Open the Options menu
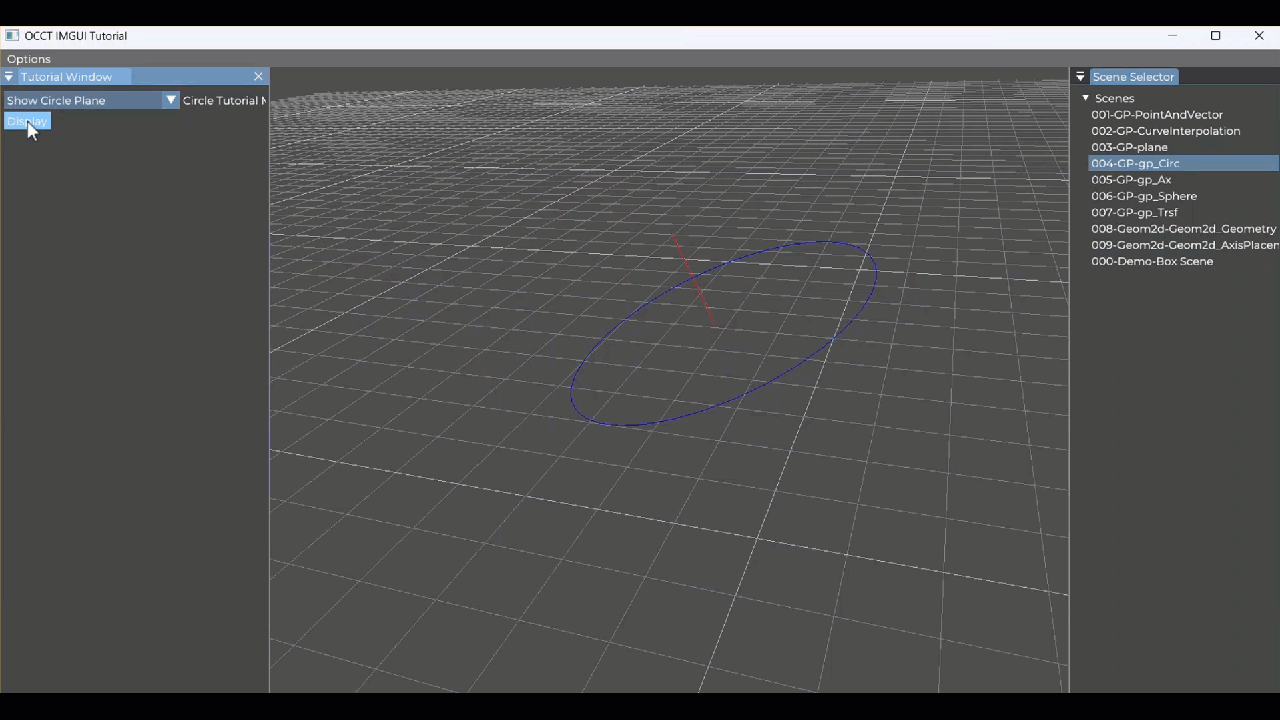Viewport: 1280px width, 720px height. coord(28,59)
